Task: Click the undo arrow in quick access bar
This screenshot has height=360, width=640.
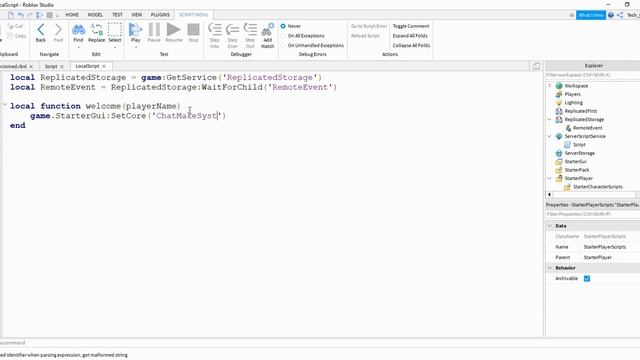Action: [21, 15]
